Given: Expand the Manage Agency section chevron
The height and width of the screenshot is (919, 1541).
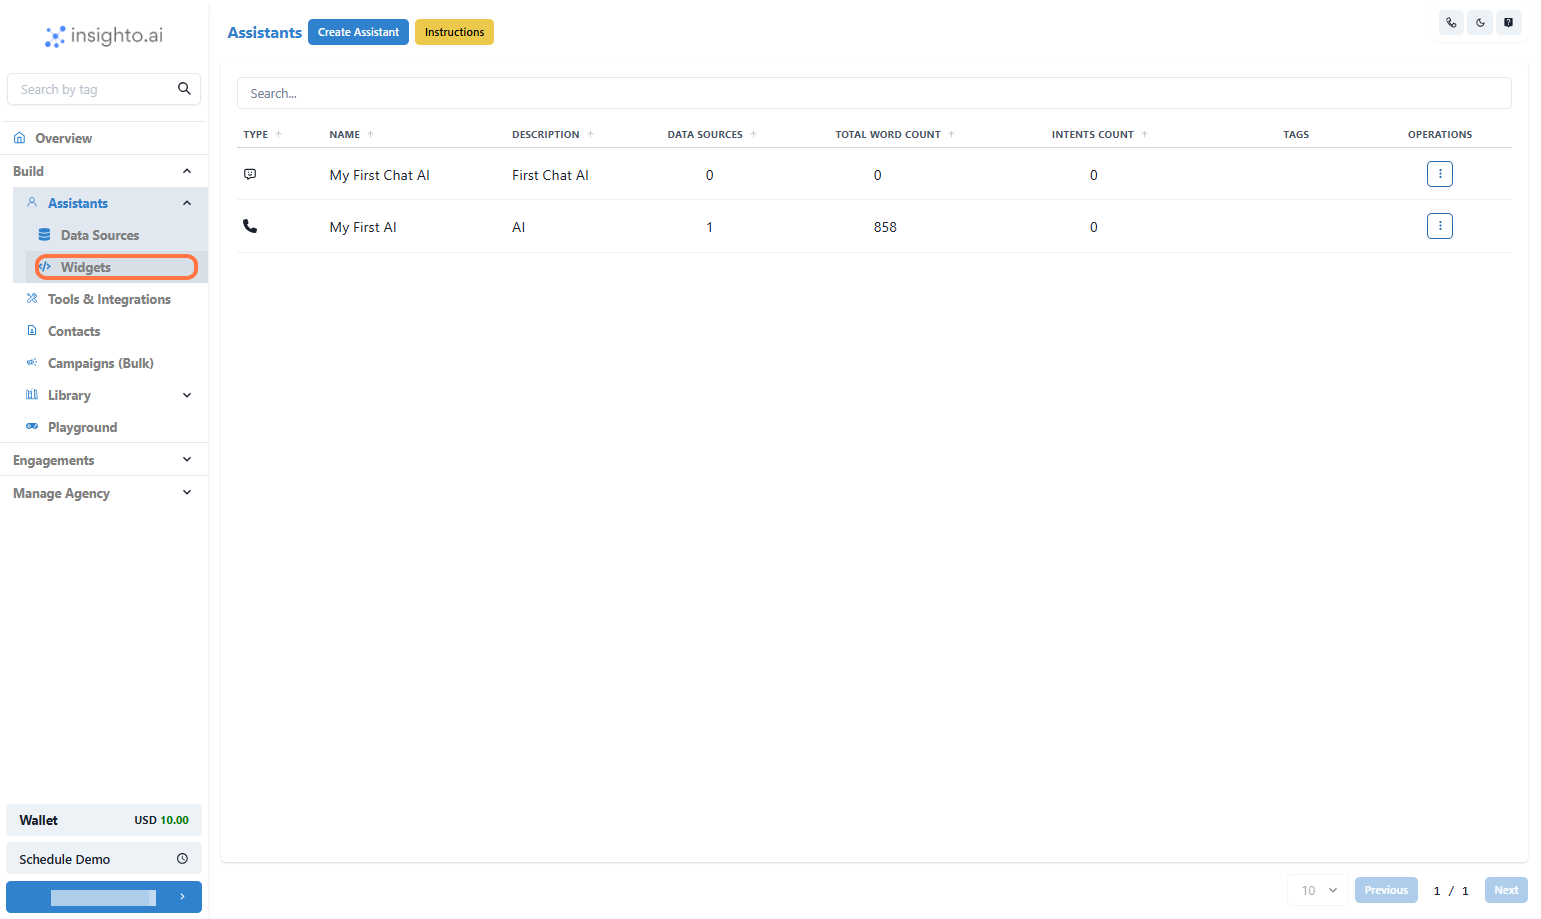Looking at the screenshot, I should 187,492.
